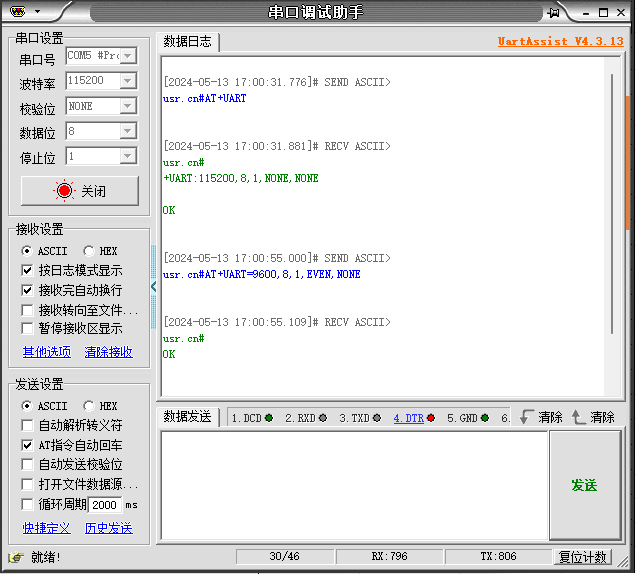The image size is (636, 574).
Task: Collapse the left panel with the splitter arrow
Action: click(153, 287)
